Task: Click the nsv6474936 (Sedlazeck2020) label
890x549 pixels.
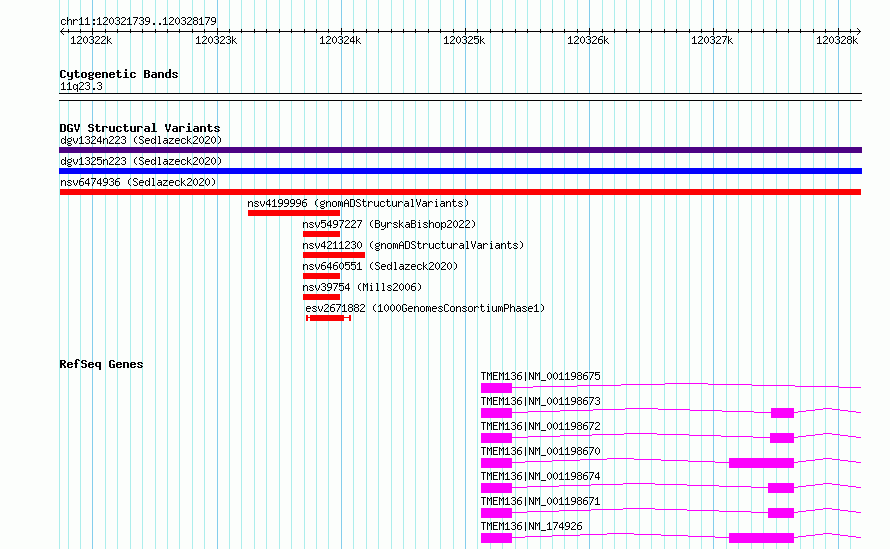Action: coord(138,182)
